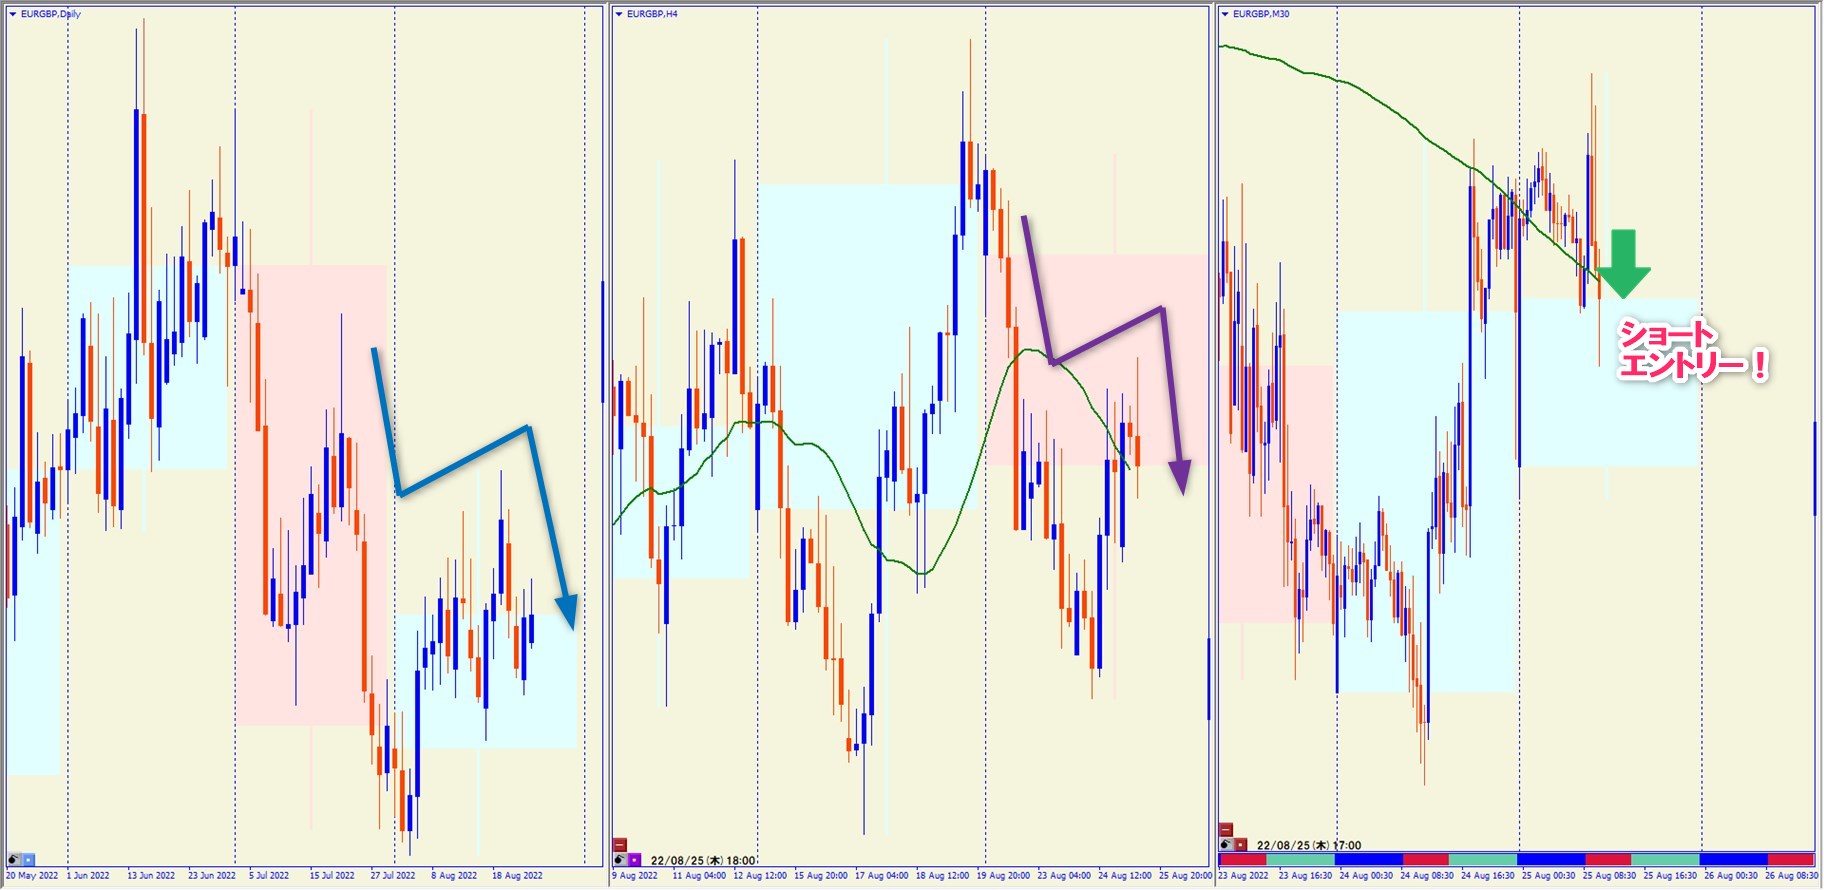Click the purple square button in H4 chart
Screen dimensions: 1824x890
[x=635, y=859]
